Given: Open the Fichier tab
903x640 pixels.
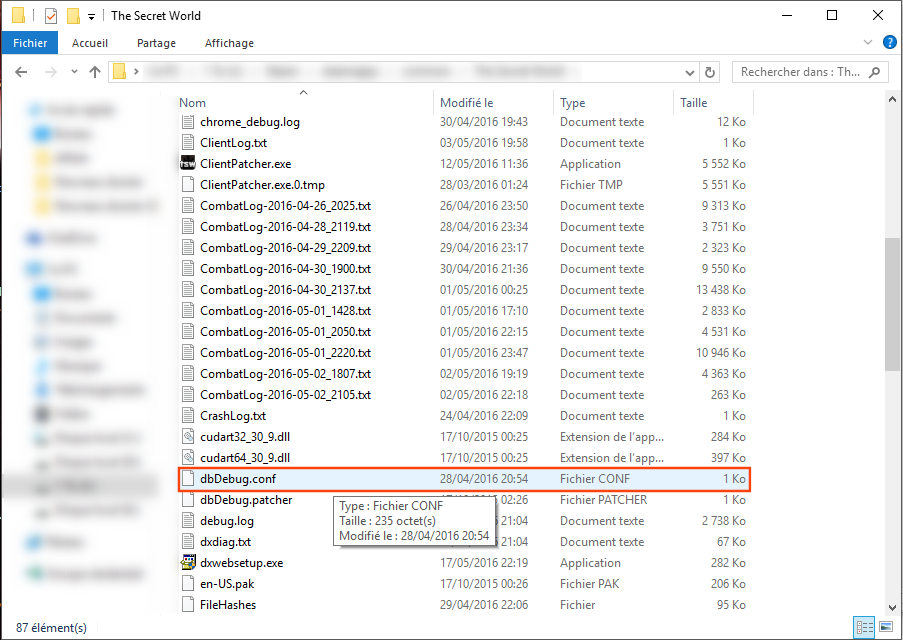Looking at the screenshot, I should (30, 43).
